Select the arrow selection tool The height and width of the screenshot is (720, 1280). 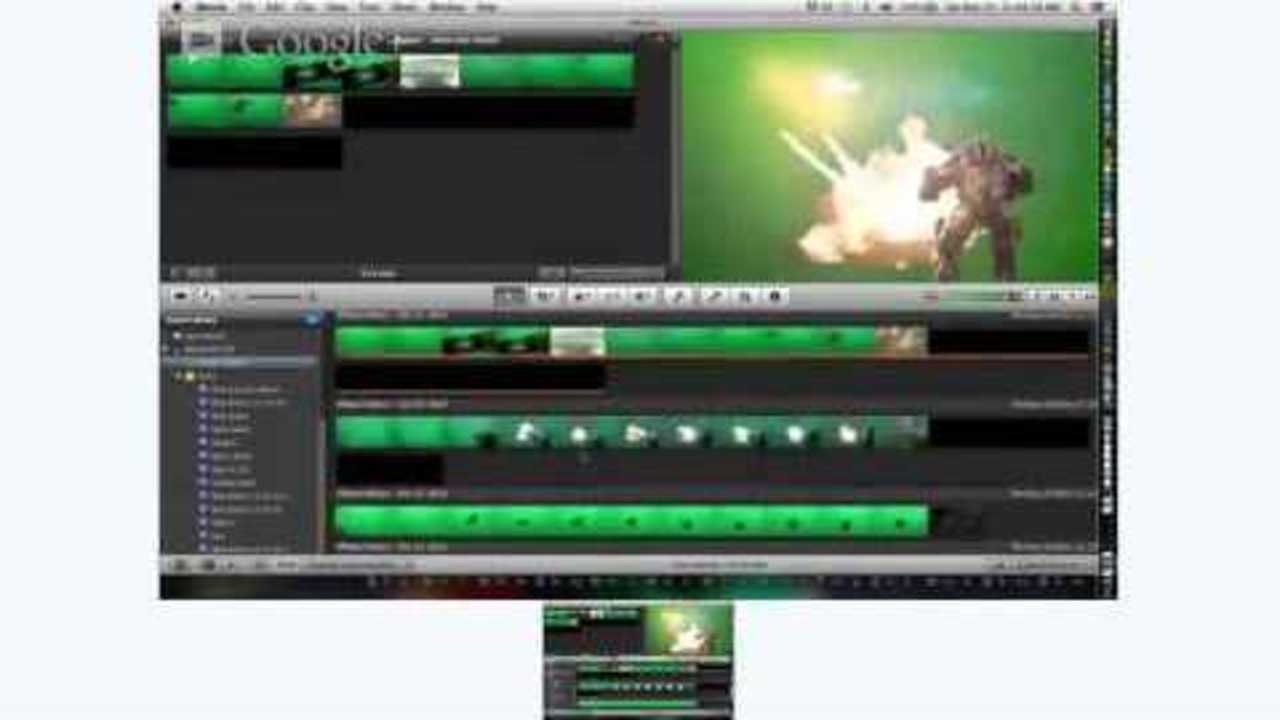click(509, 296)
